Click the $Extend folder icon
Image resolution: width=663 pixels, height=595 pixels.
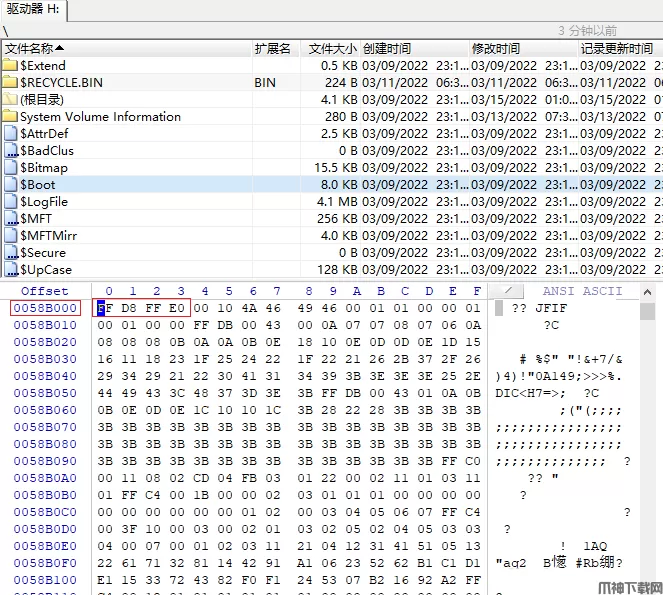tap(10, 65)
